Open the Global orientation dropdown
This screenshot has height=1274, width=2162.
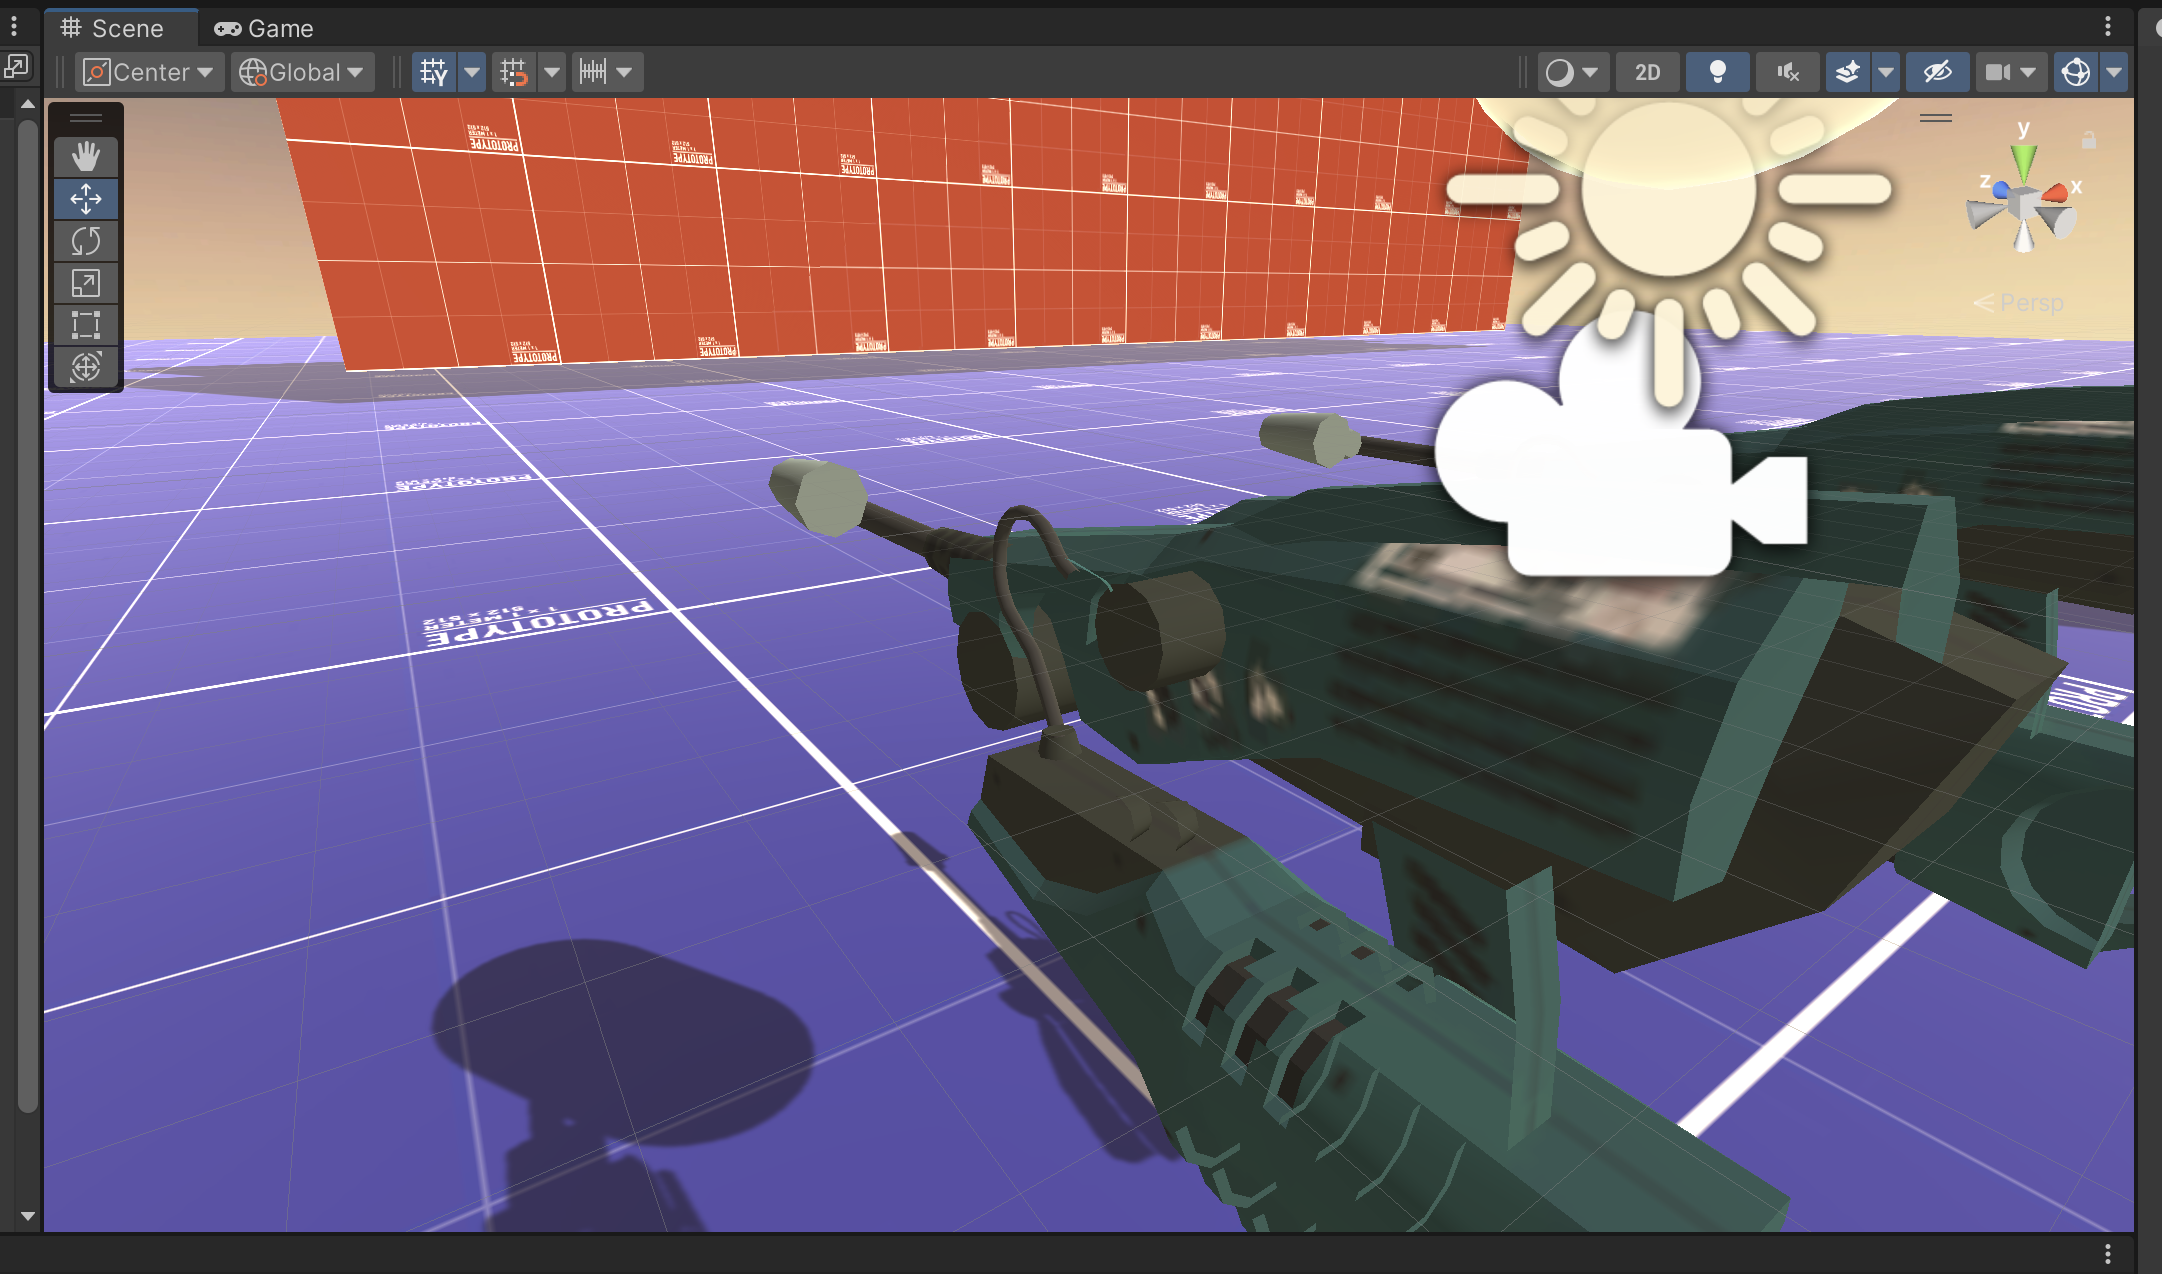[301, 71]
